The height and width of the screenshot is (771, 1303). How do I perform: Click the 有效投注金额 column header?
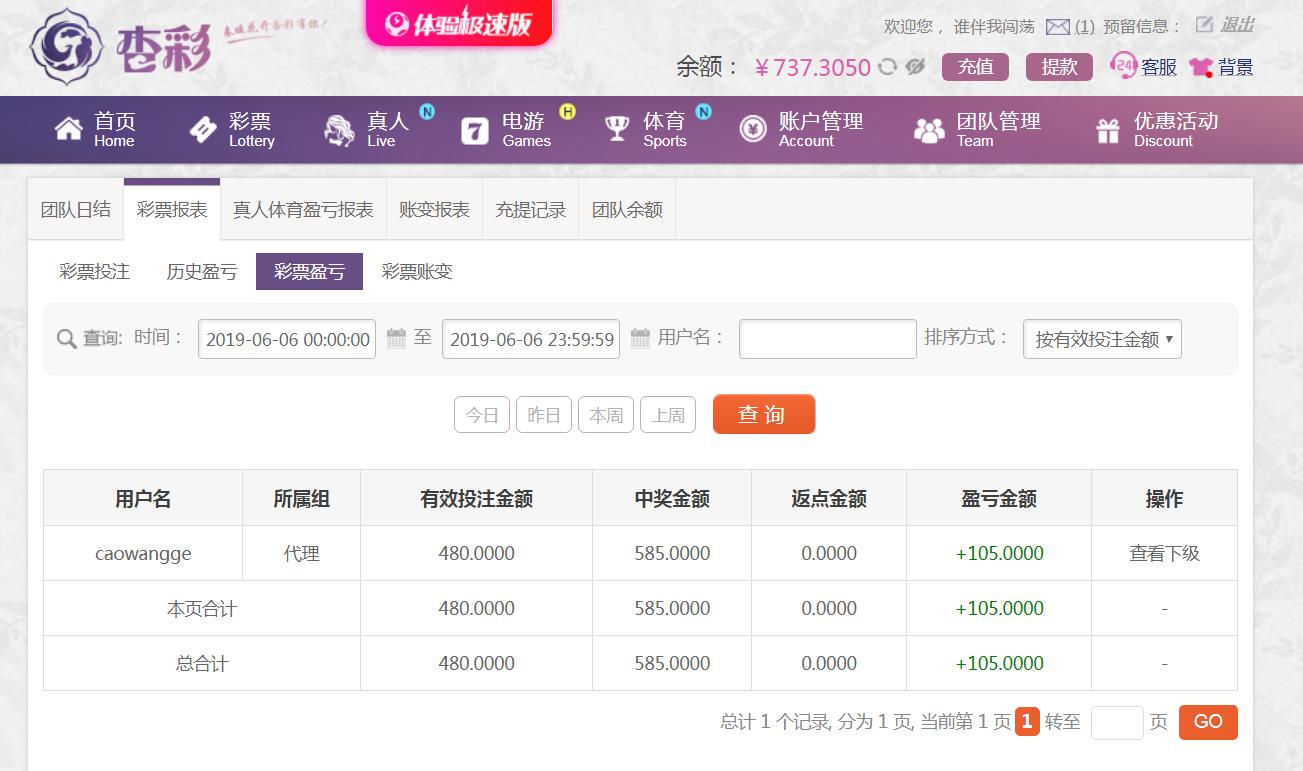click(x=476, y=498)
